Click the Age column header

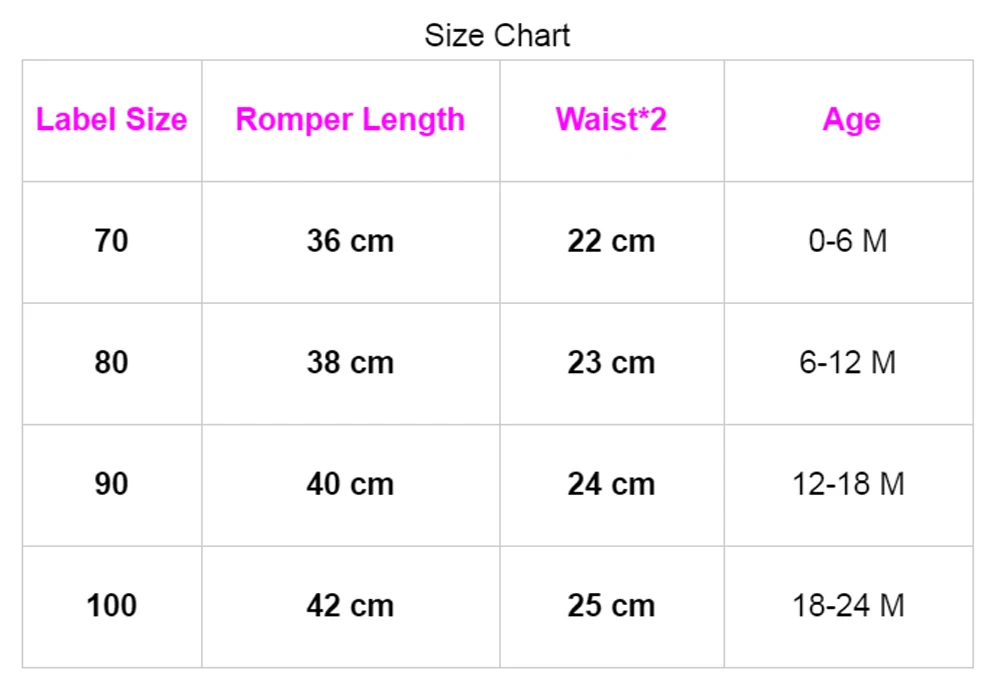pyautogui.click(x=851, y=120)
